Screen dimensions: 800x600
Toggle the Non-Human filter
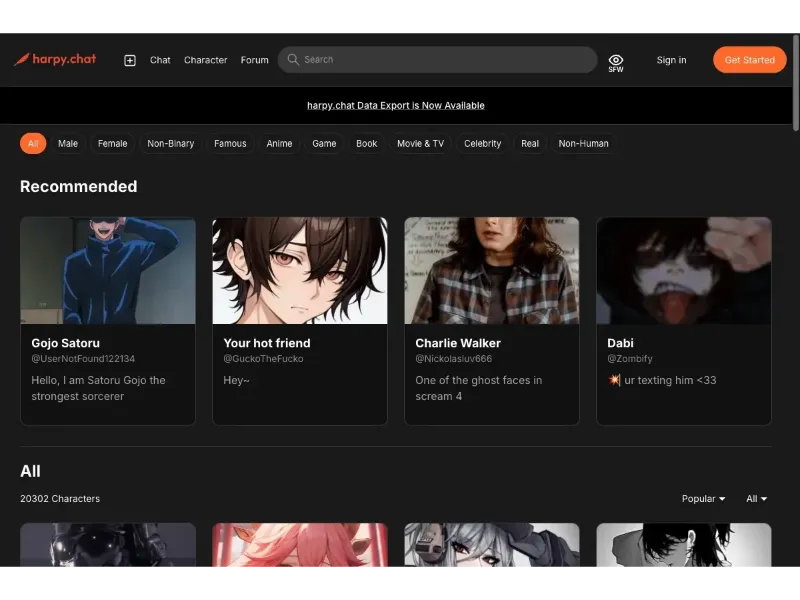click(583, 143)
